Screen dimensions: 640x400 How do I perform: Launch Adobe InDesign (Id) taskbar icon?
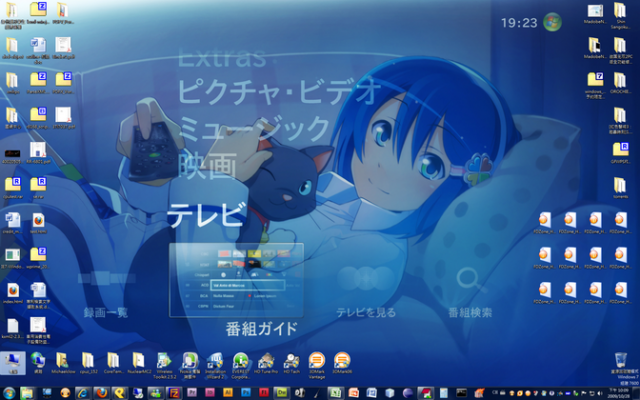pos(210,393)
